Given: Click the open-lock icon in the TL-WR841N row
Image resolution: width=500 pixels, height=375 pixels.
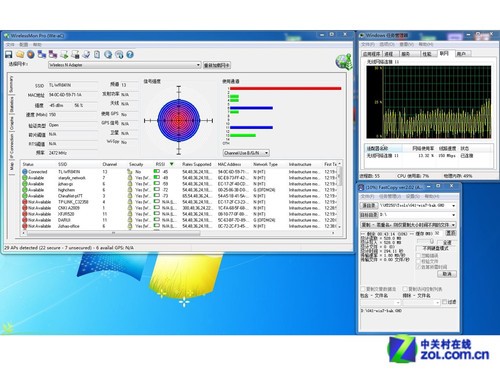Looking at the screenshot, I should (x=130, y=172).
